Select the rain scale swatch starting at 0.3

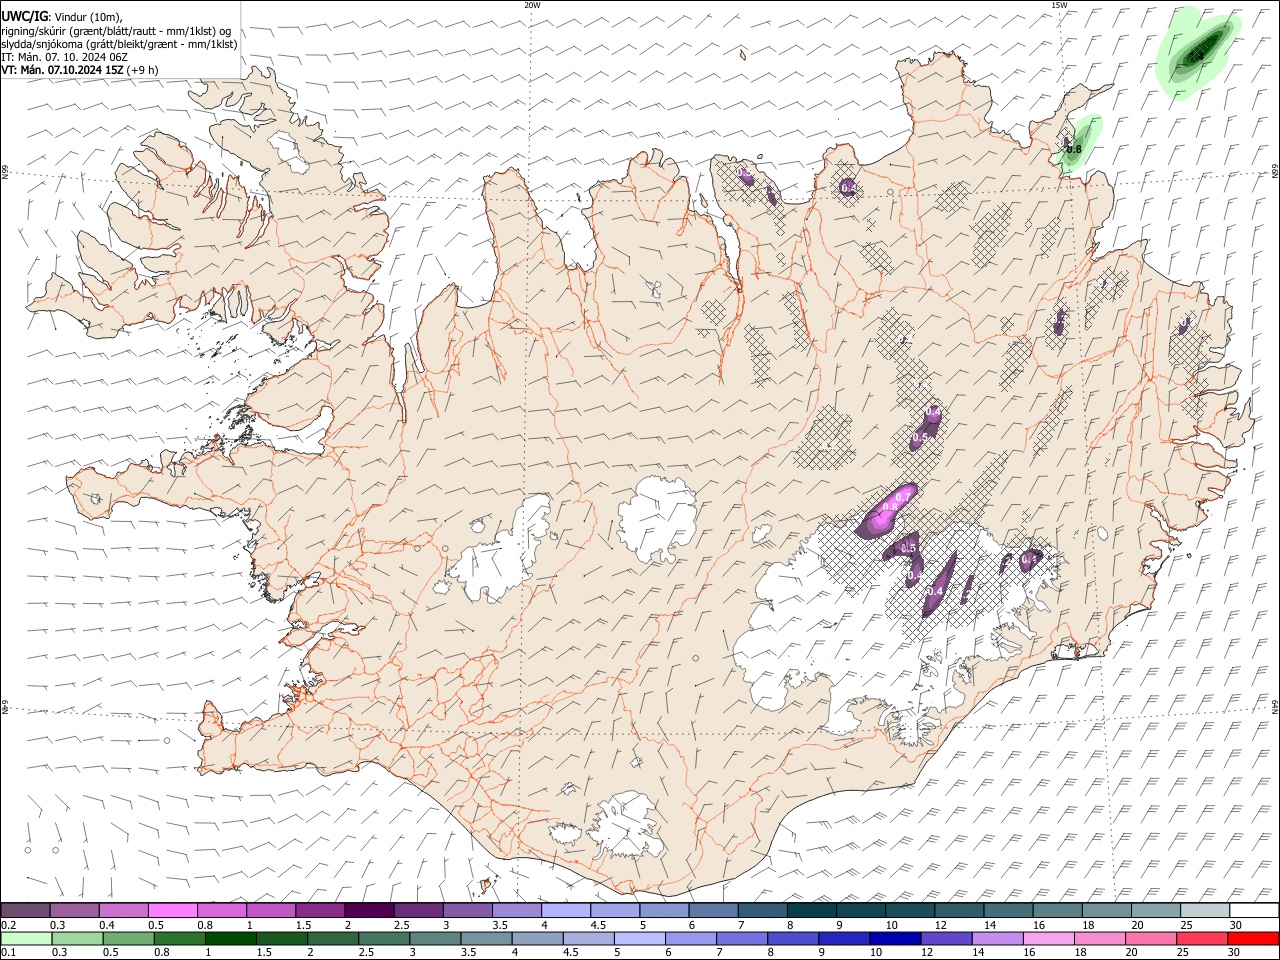(x=77, y=938)
